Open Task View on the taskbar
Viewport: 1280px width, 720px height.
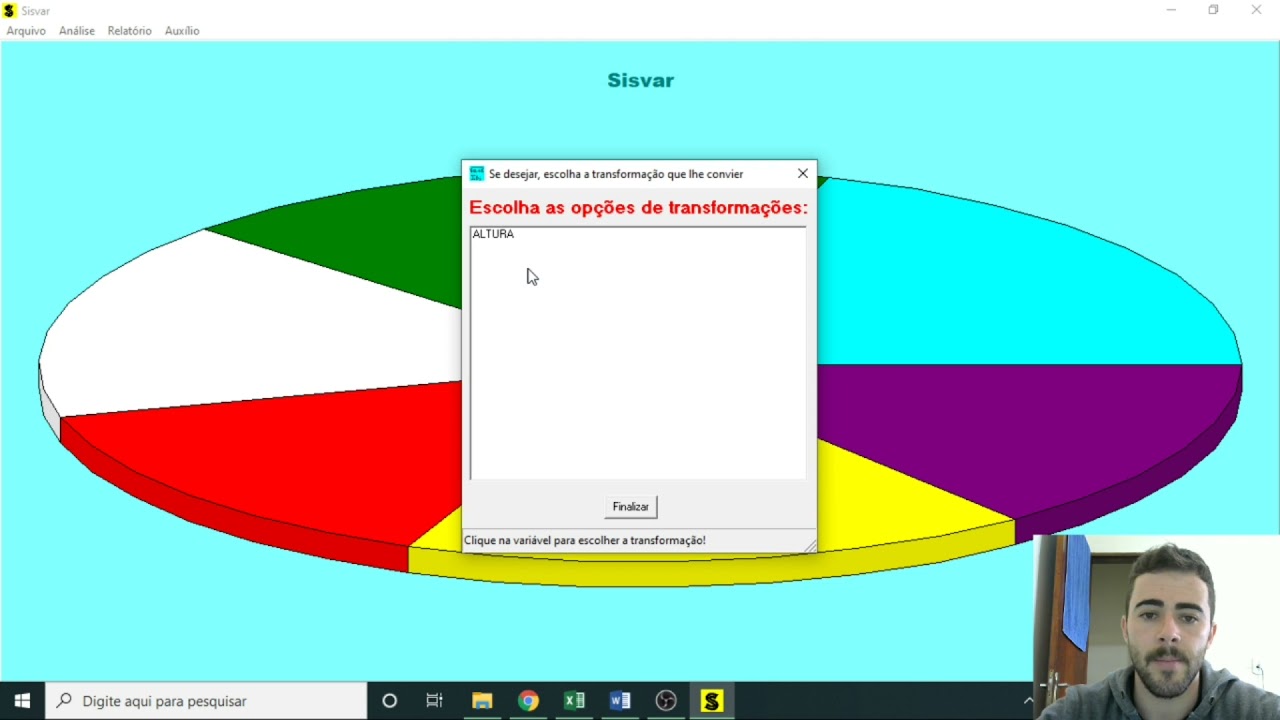click(435, 701)
